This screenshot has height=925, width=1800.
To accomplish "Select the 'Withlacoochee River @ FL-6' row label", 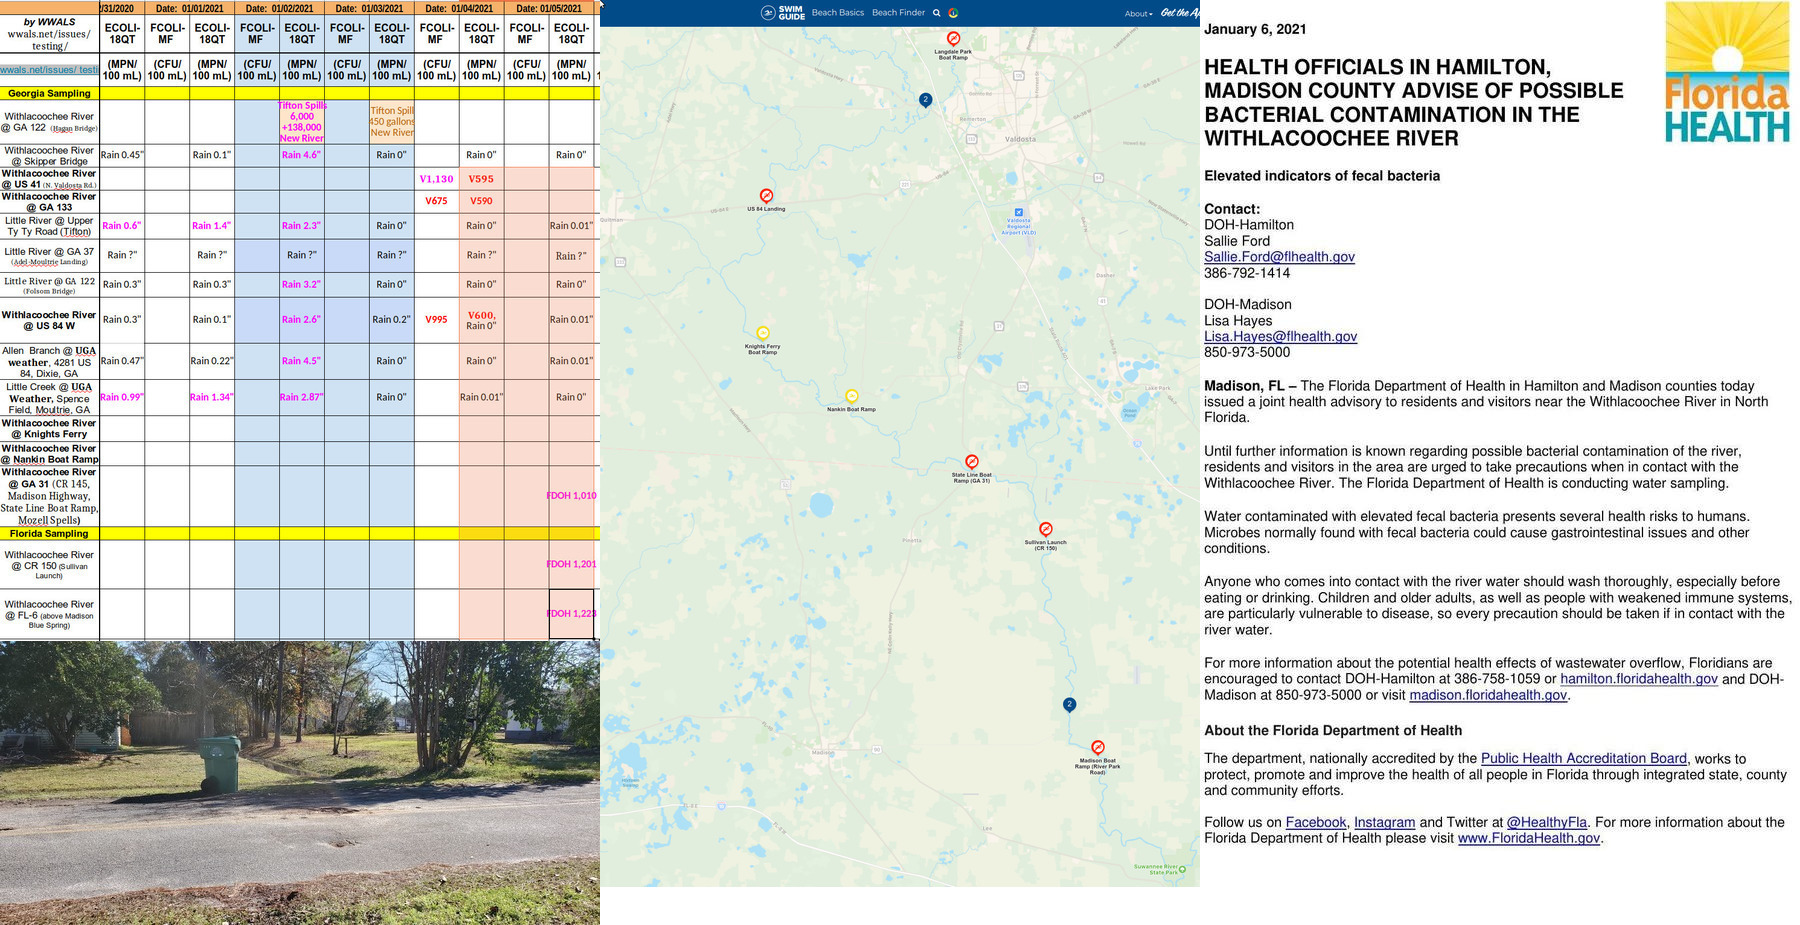I will coord(49,614).
